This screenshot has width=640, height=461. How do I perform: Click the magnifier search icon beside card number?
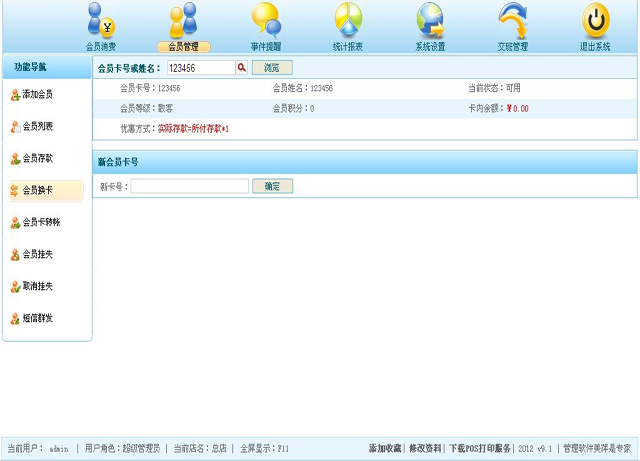click(241, 68)
